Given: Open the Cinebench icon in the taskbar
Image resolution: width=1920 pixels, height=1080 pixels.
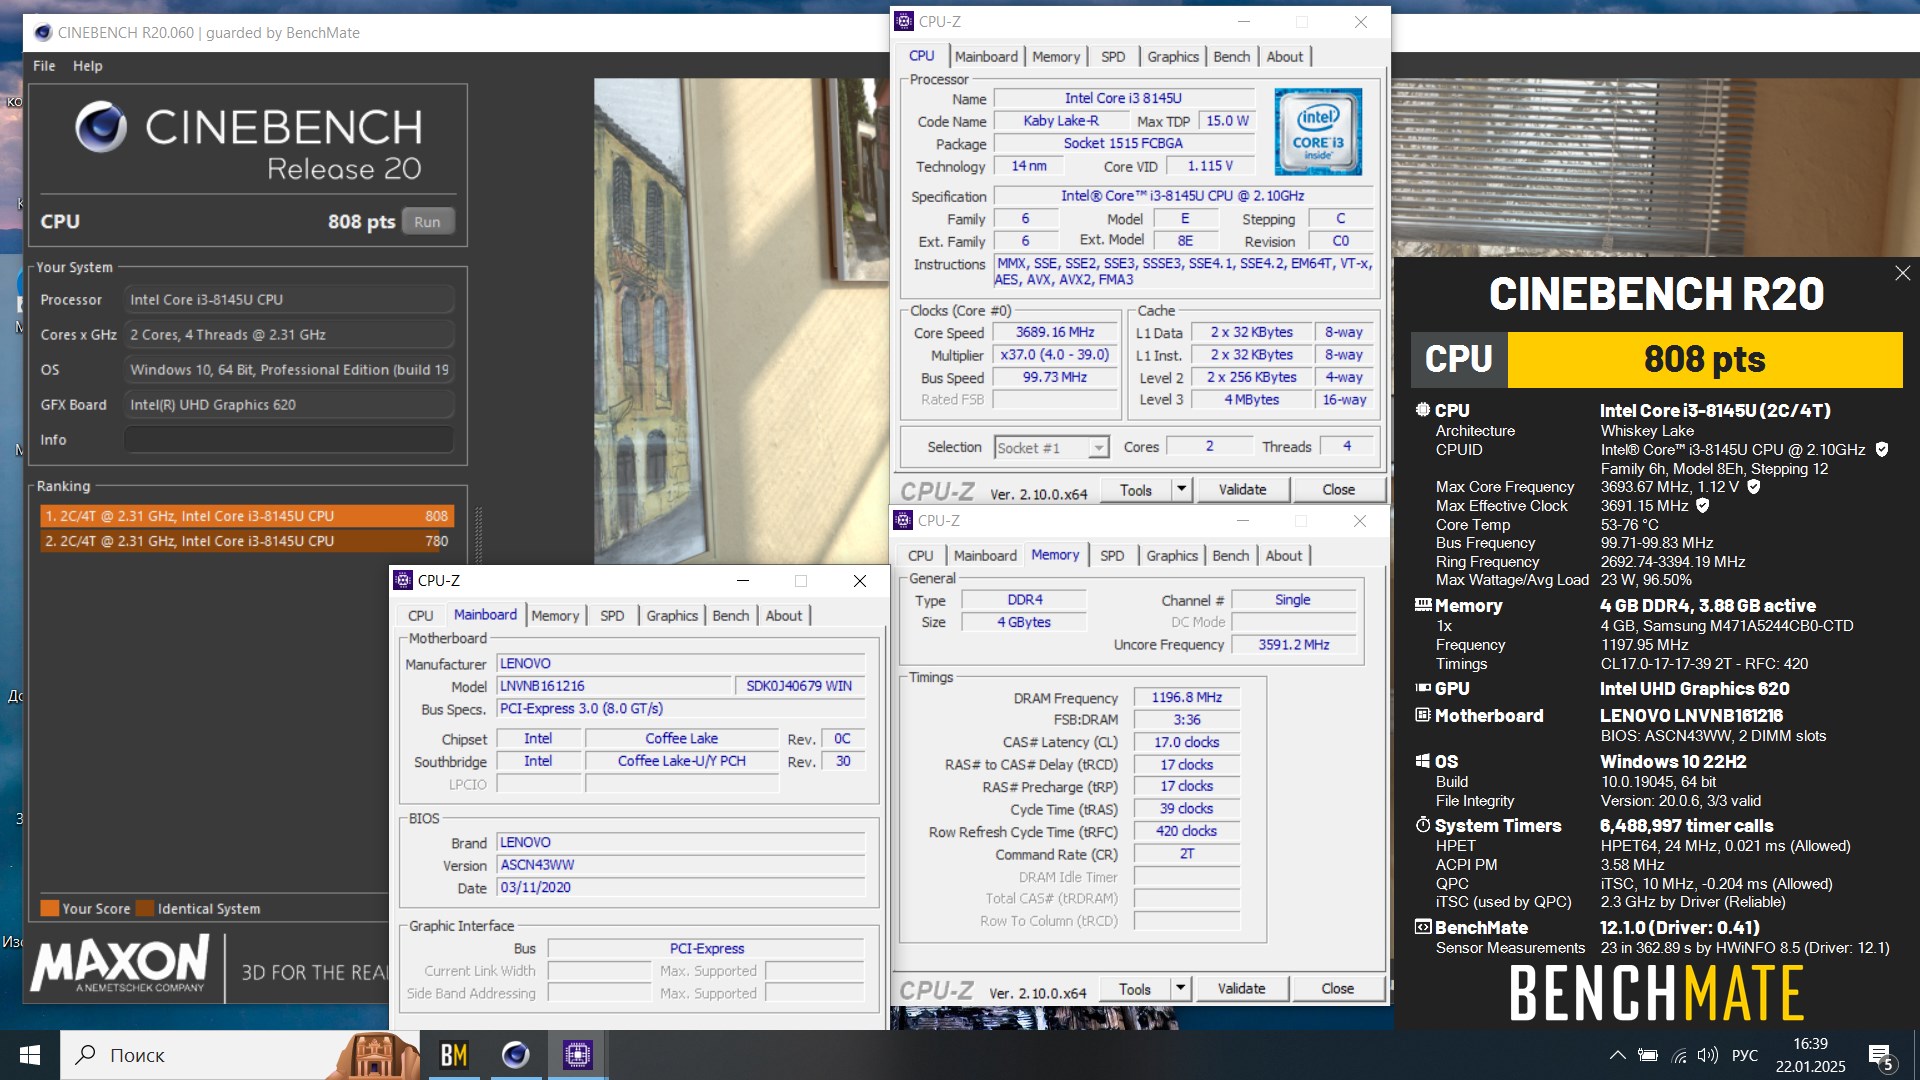Looking at the screenshot, I should point(516,1055).
